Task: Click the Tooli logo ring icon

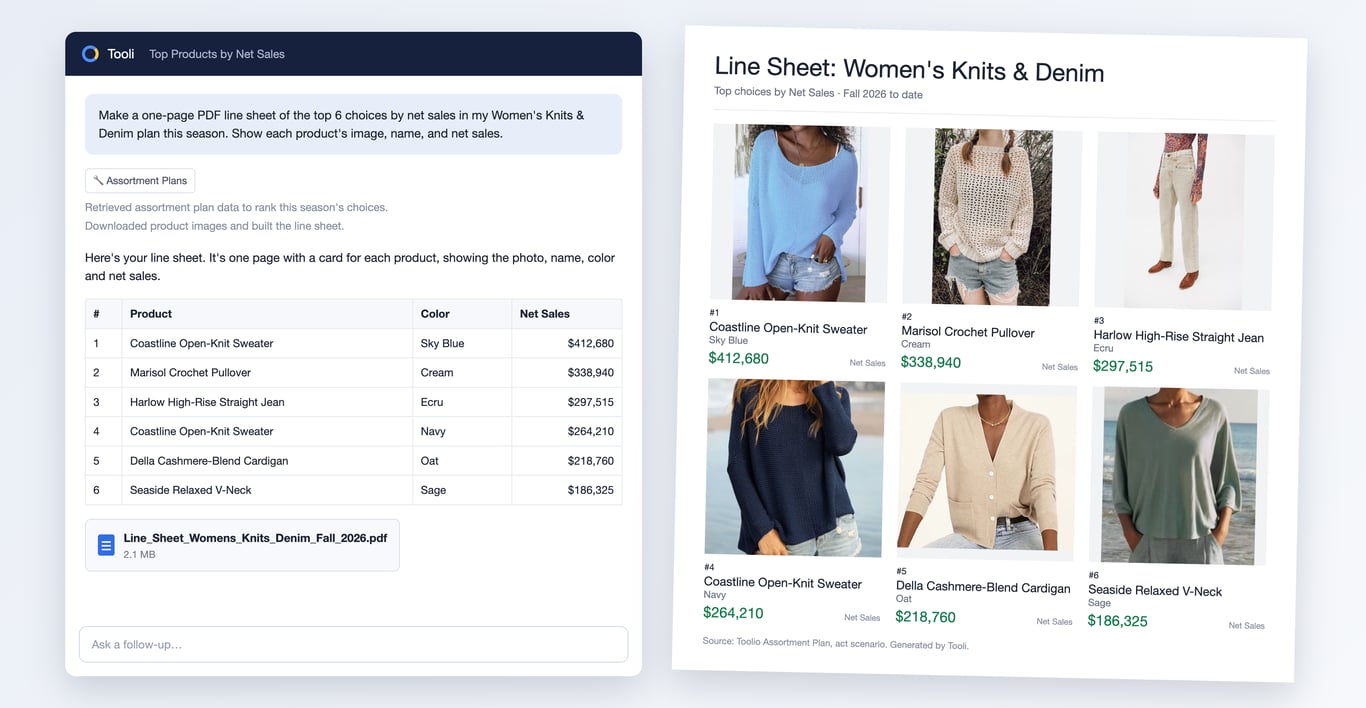Action: coord(90,54)
